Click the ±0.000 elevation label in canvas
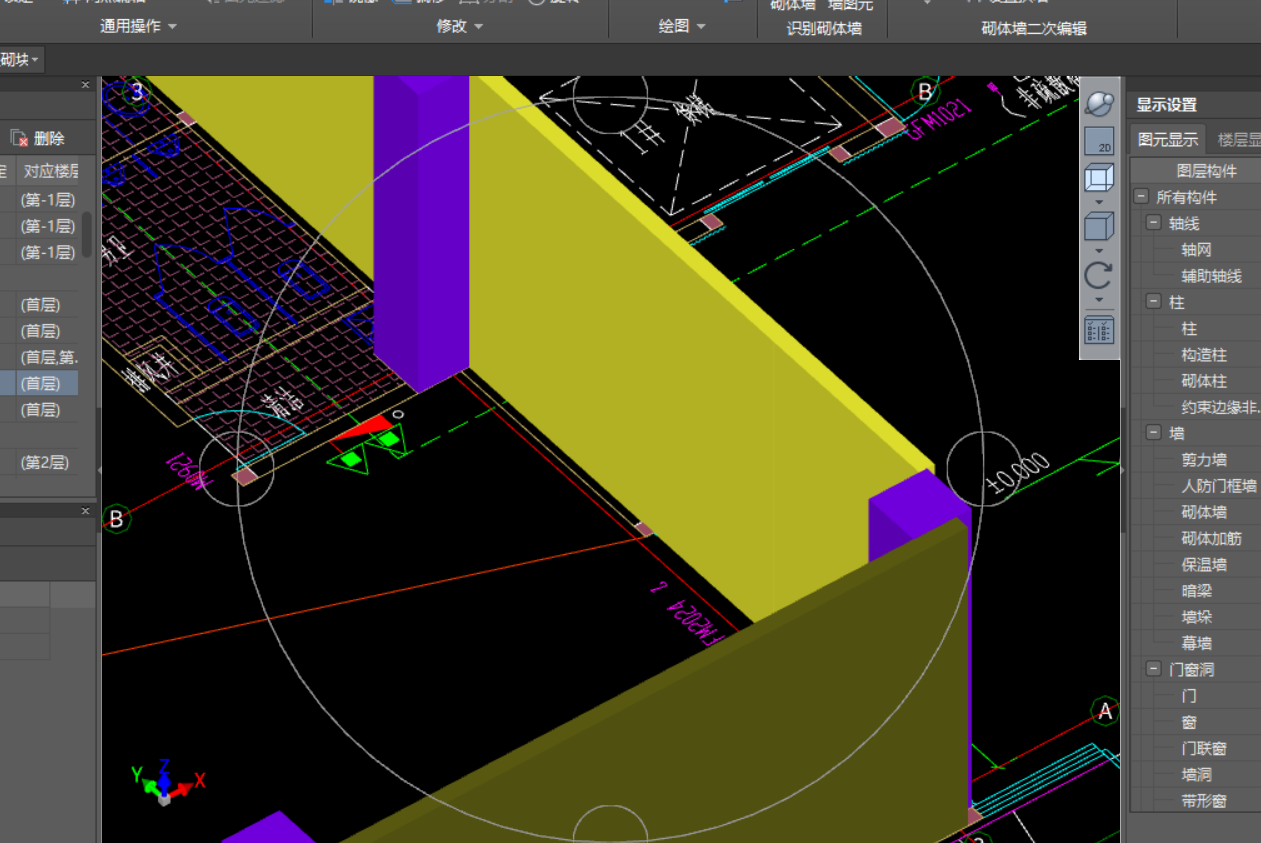Image resolution: width=1261 pixels, height=843 pixels. [1018, 475]
